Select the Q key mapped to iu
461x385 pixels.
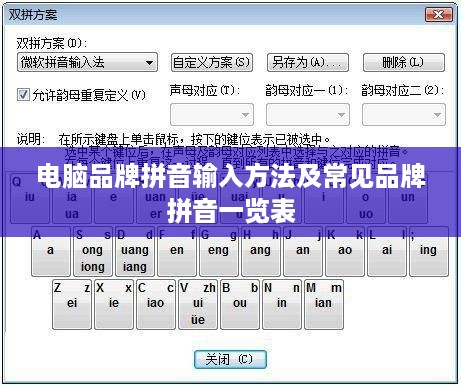pyautogui.click(x=30, y=199)
